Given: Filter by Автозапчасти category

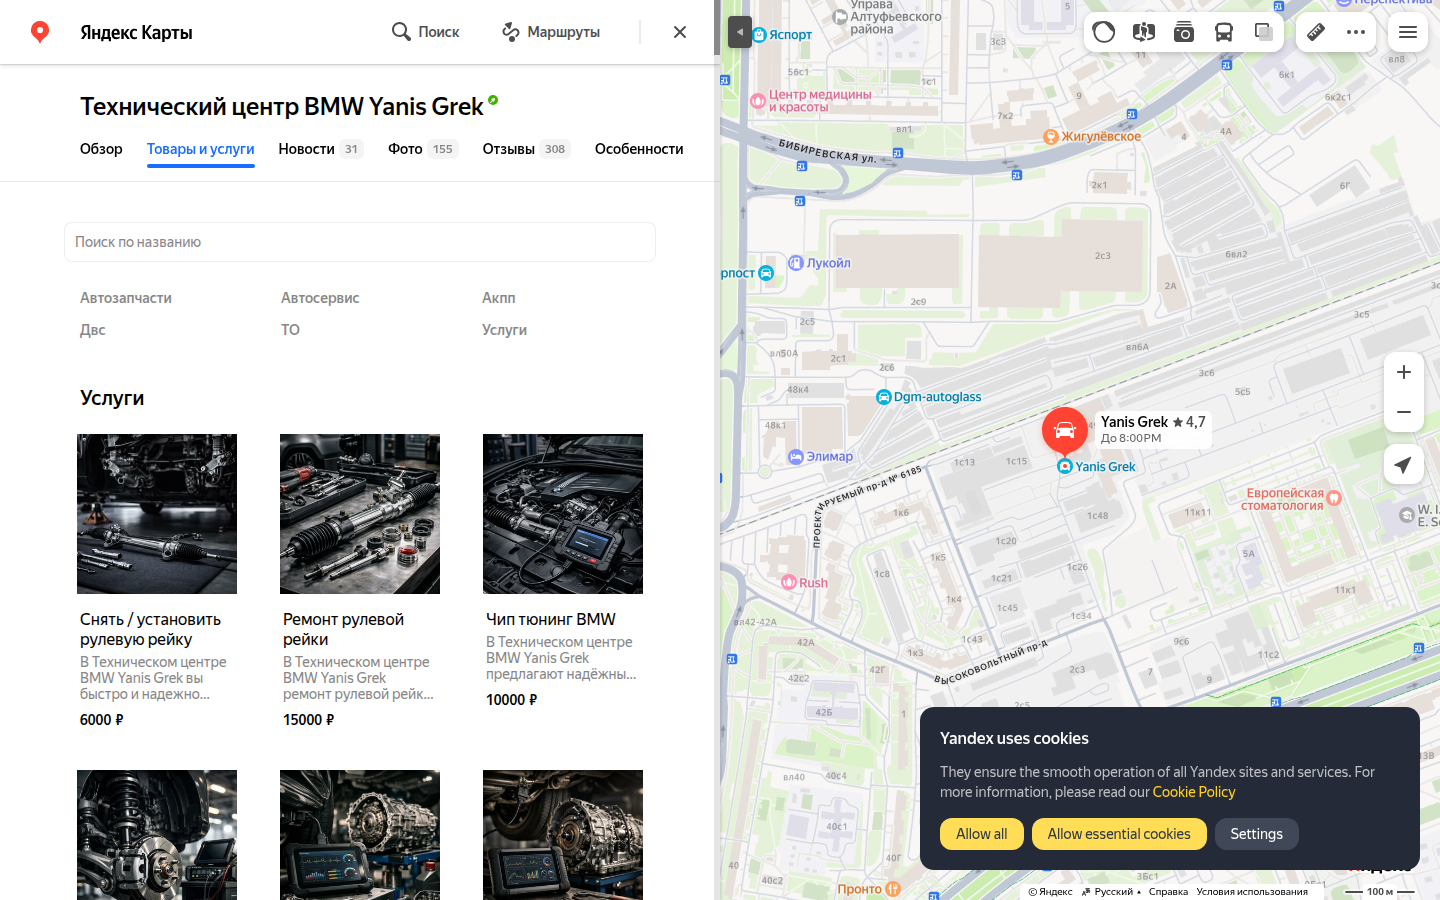Looking at the screenshot, I should 126,298.
